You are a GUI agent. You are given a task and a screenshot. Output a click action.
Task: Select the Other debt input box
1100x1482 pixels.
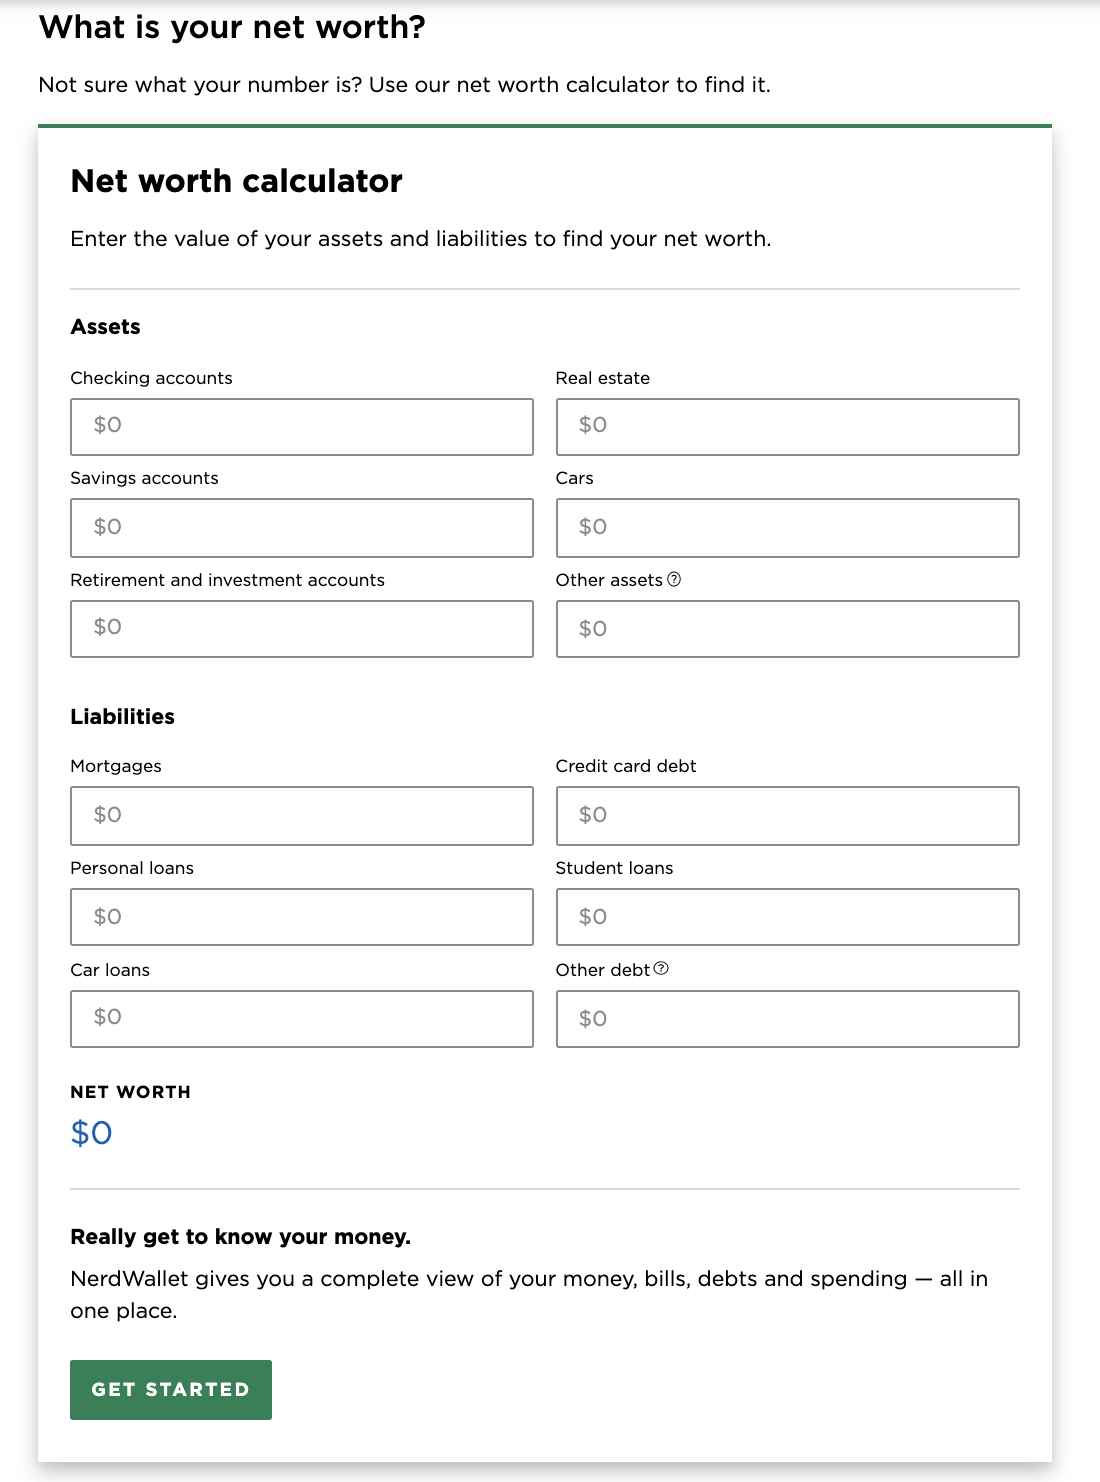(787, 1019)
